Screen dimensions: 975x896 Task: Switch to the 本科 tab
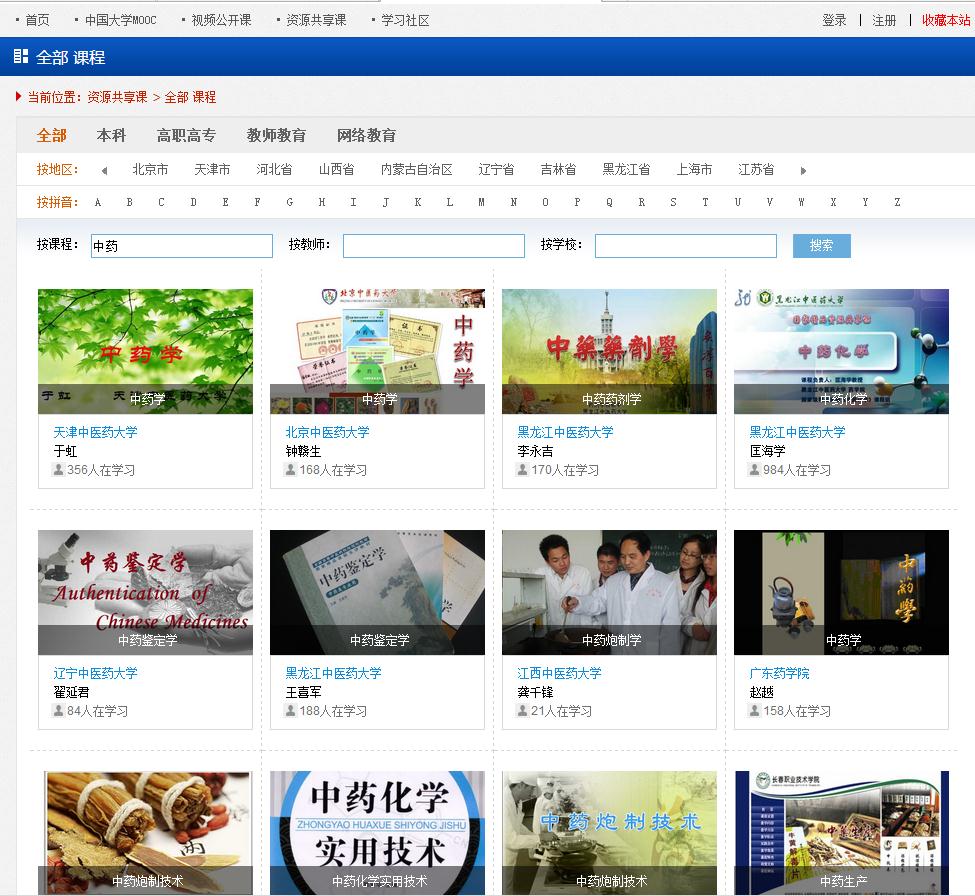coord(111,135)
